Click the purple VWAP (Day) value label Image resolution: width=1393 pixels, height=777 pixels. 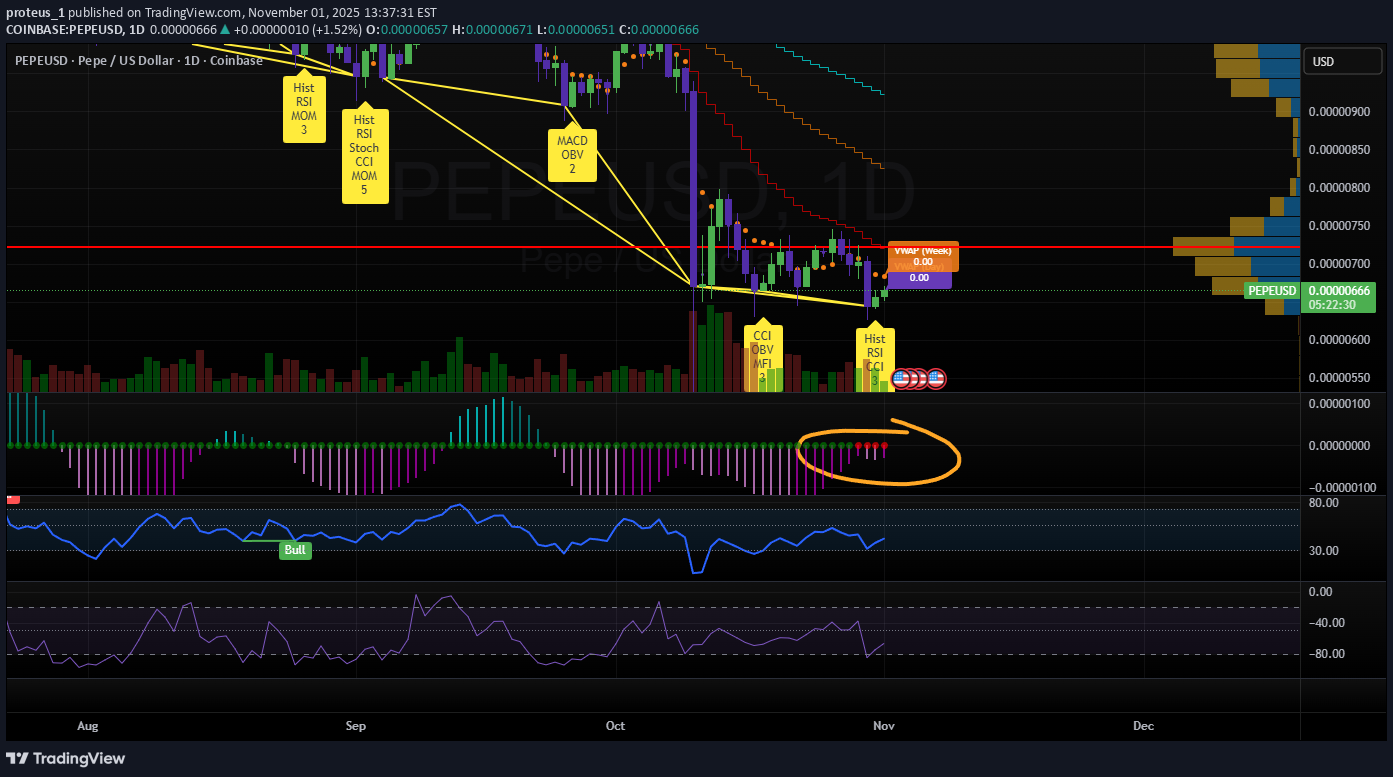[919, 278]
